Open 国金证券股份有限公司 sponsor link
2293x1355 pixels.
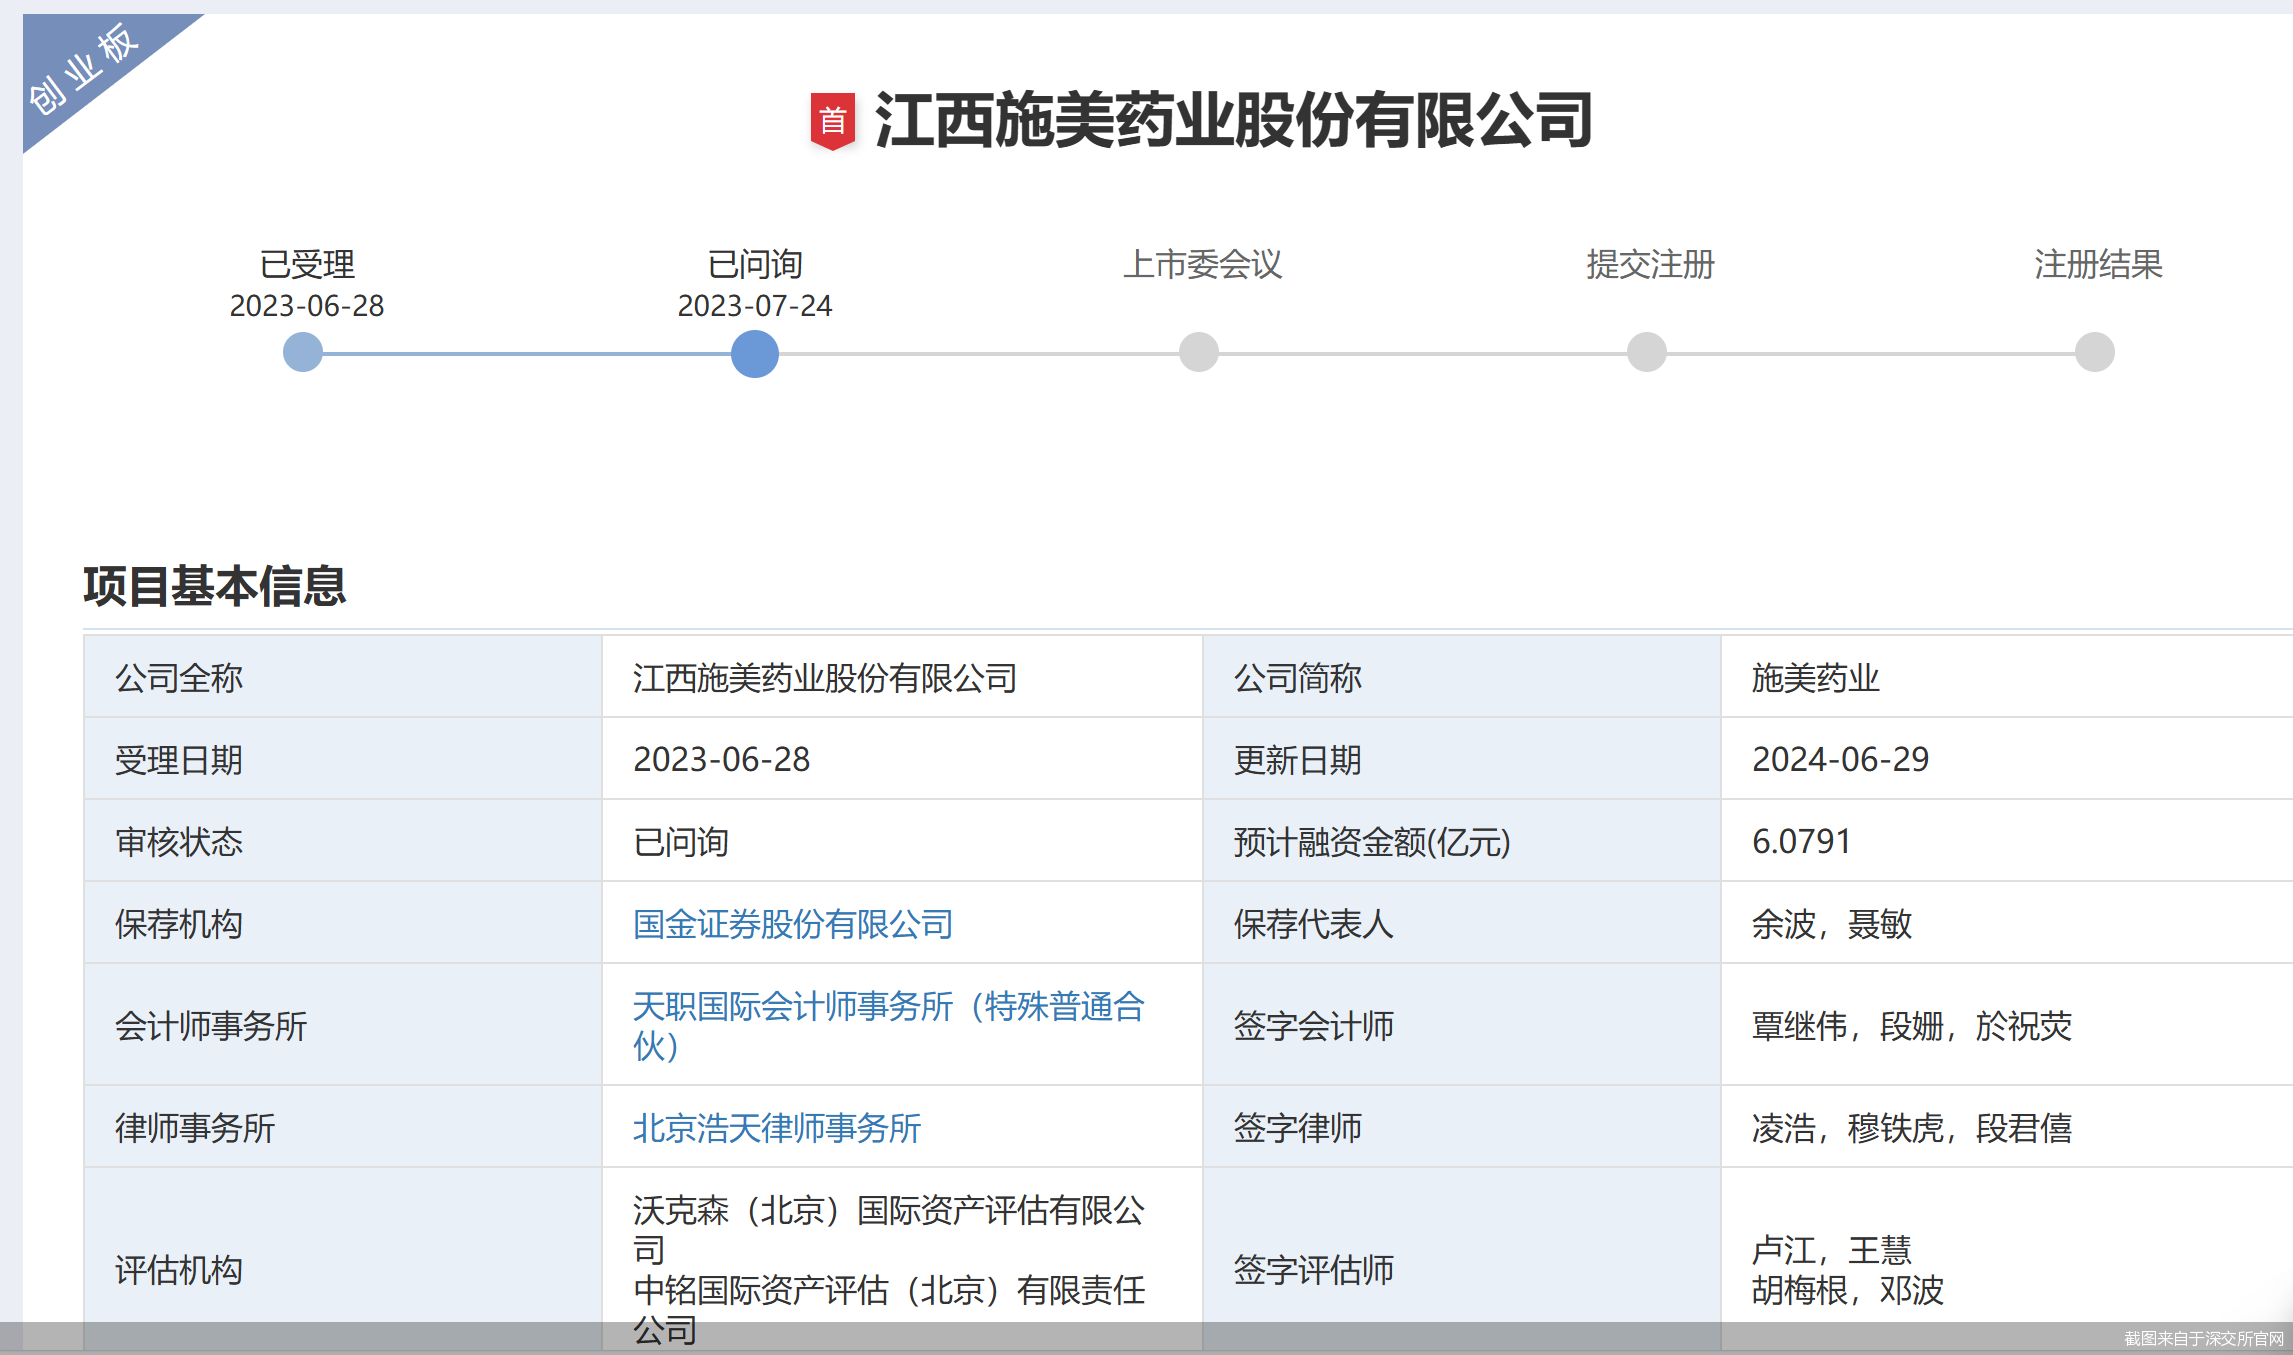coord(793,924)
